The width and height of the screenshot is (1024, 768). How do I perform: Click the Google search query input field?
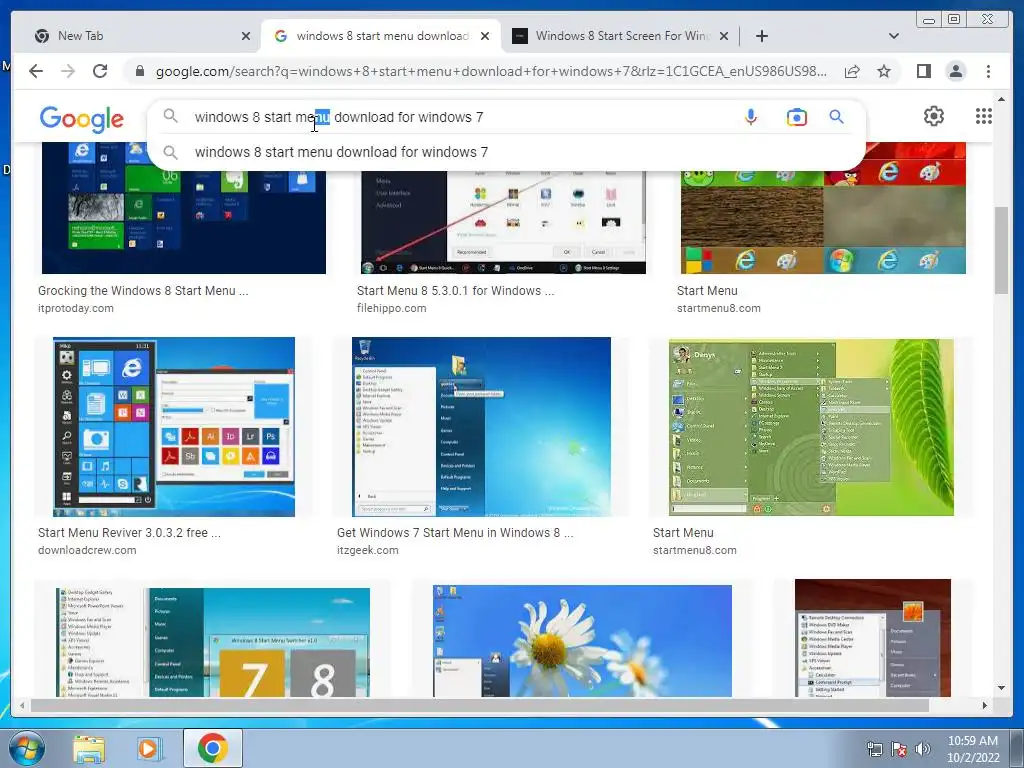457,117
